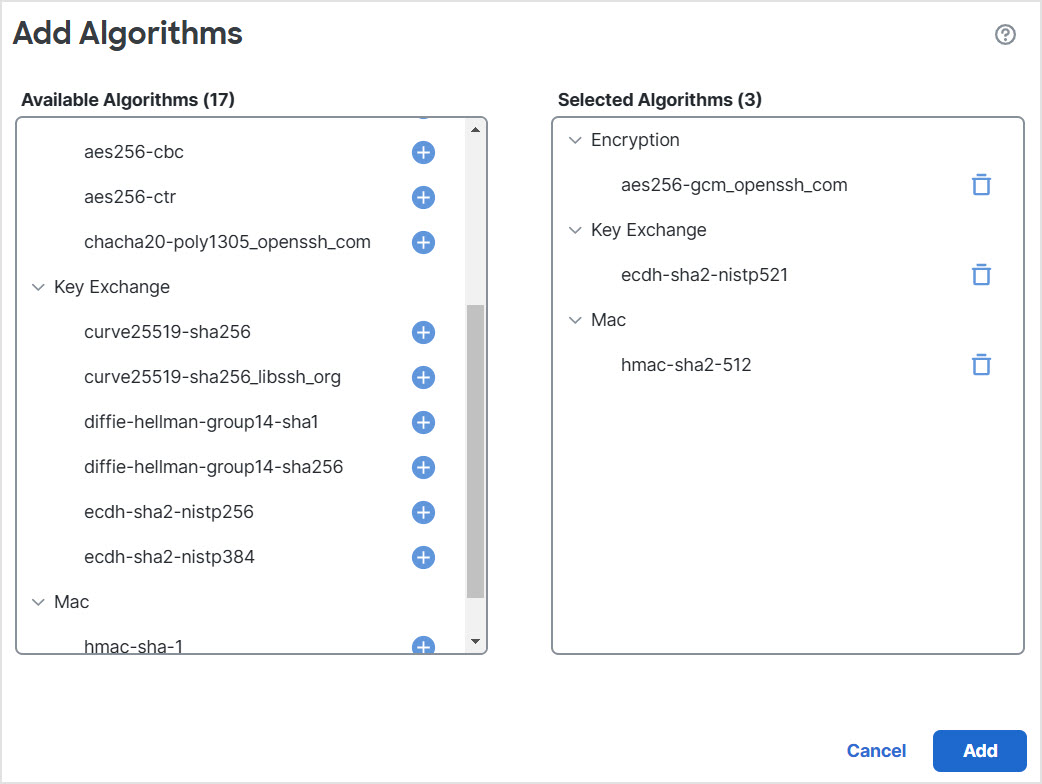Add hmac-sha-1 using its plus icon
The height and width of the screenshot is (784, 1042).
point(422,646)
